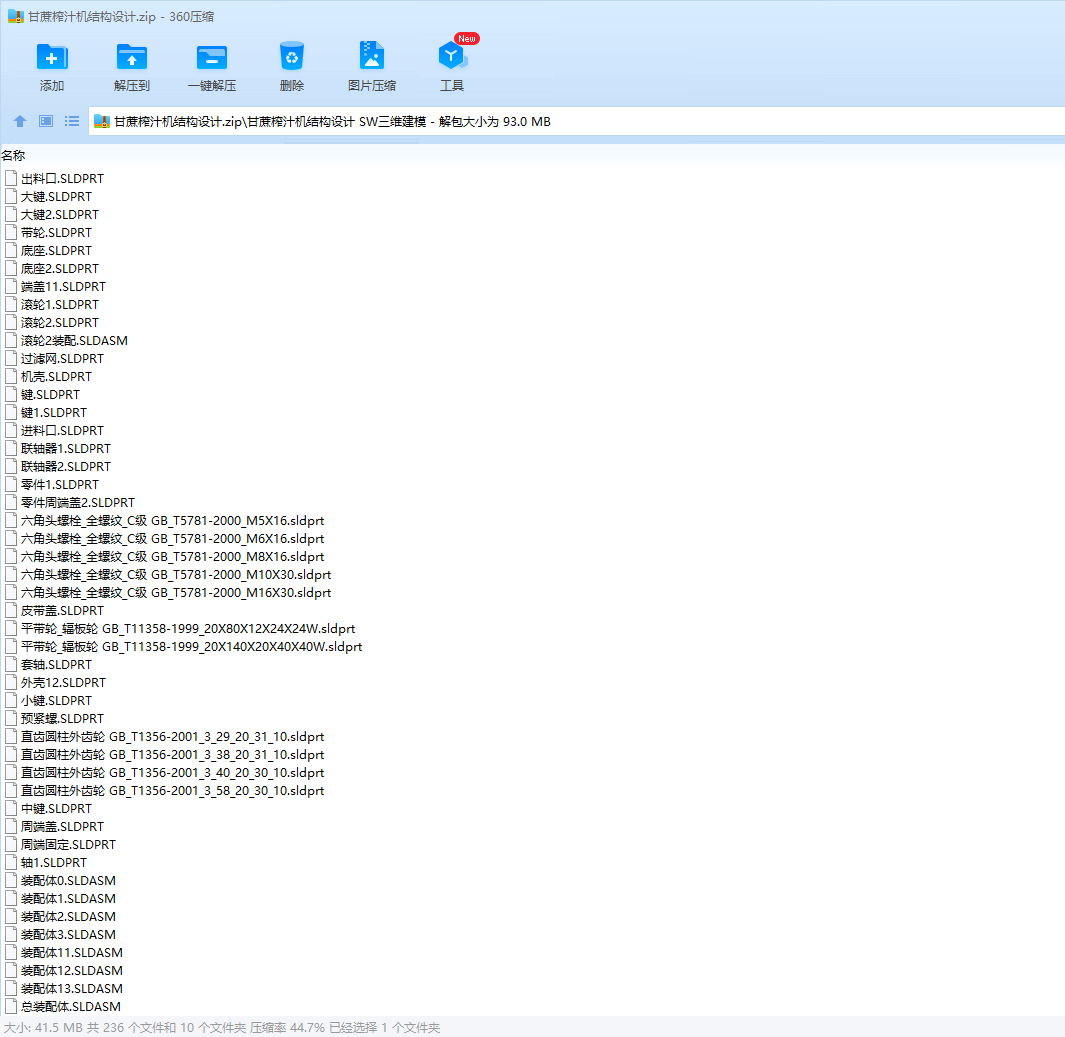The image size is (1065, 1037).
Task: Click the file icon beside 周端固定.SLDPRT
Action: tap(11, 844)
